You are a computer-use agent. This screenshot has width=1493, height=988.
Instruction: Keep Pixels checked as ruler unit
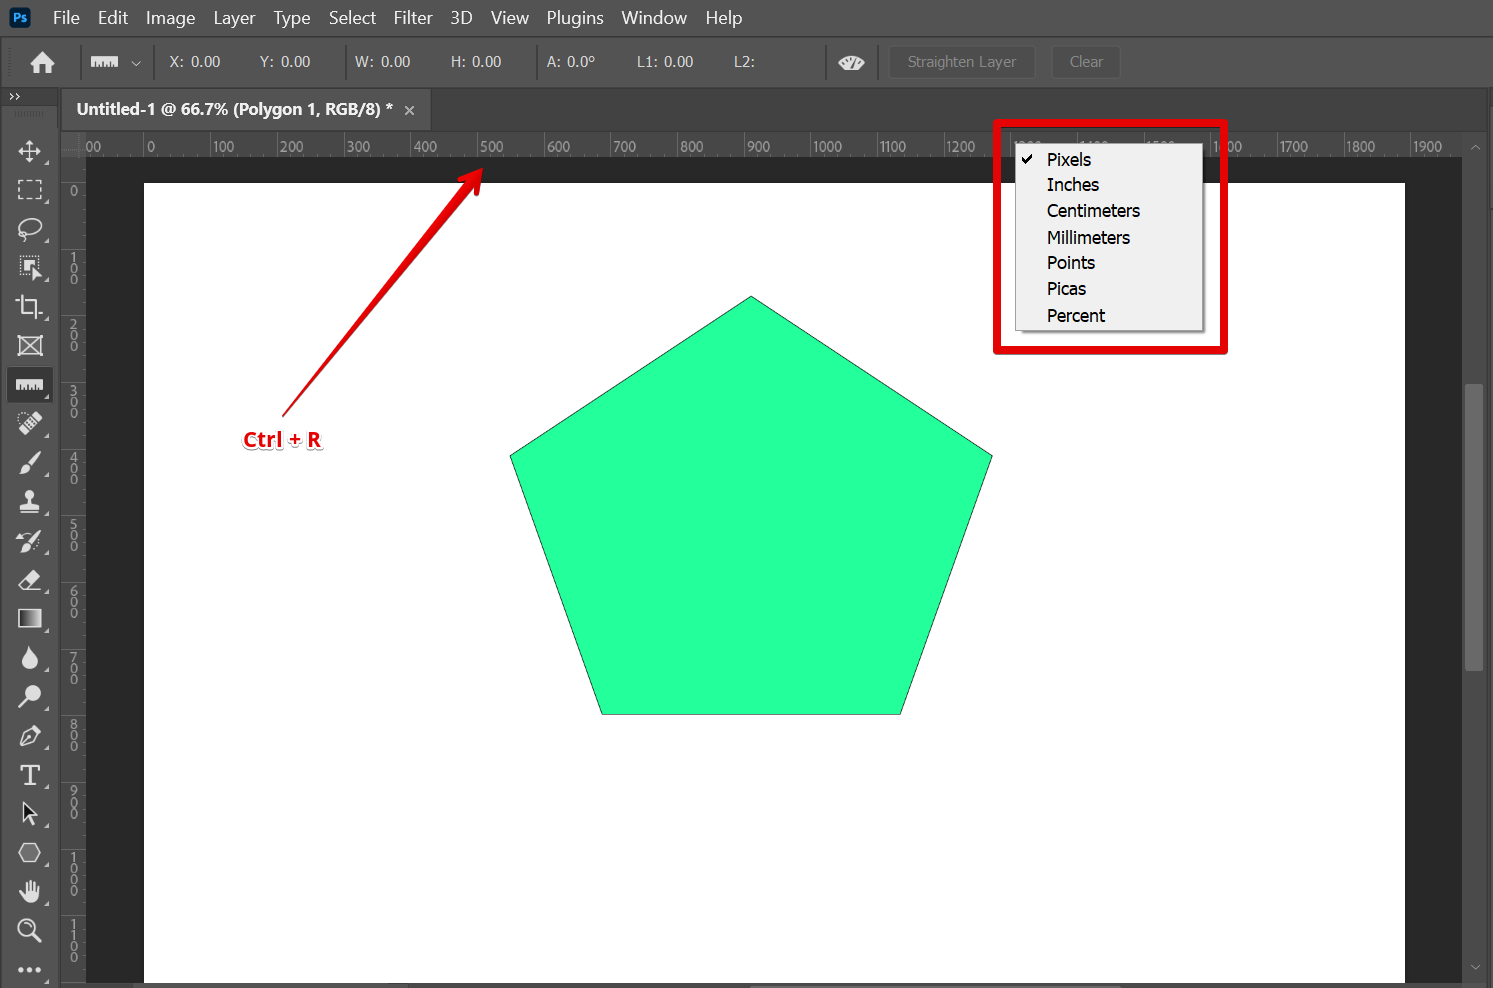[1068, 159]
